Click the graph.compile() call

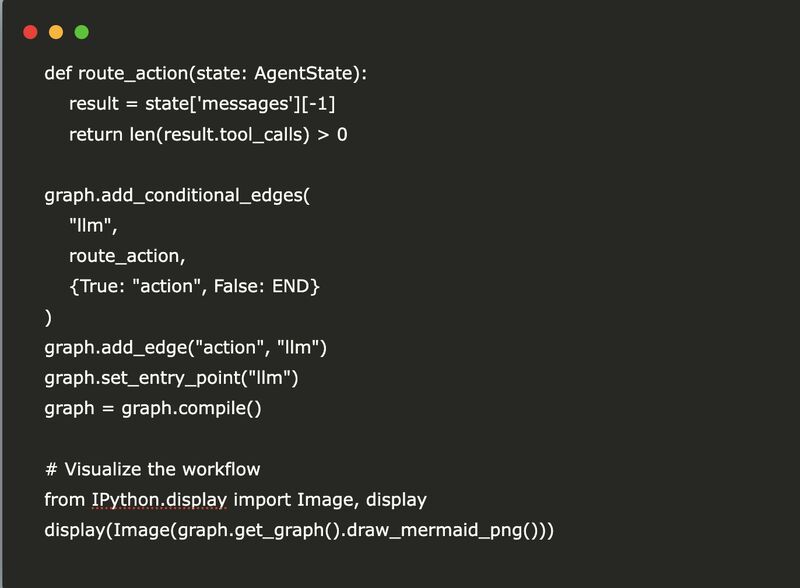(x=191, y=409)
